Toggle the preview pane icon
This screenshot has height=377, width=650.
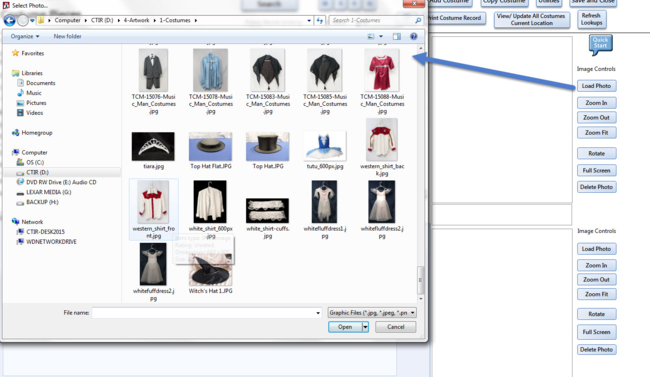pyautogui.click(x=397, y=36)
